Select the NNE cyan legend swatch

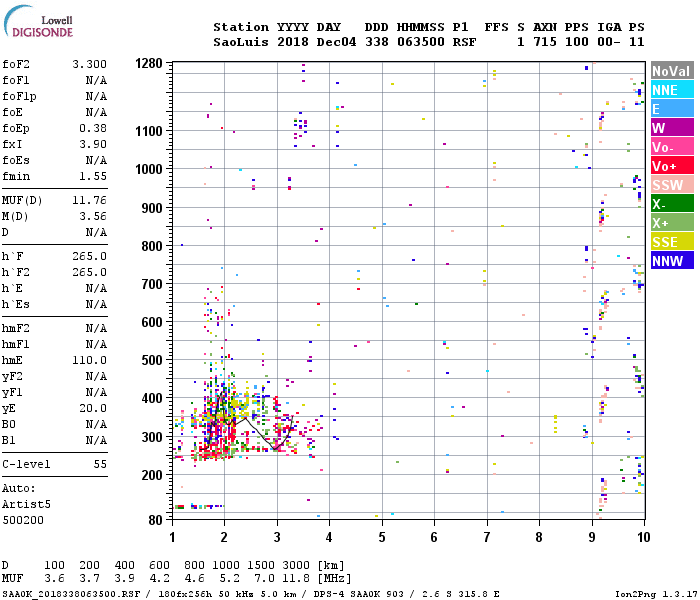(672, 90)
